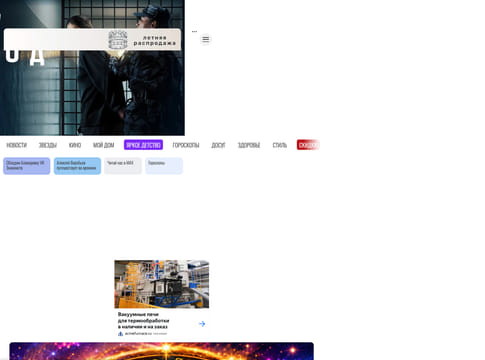Click the blue arrow in the ad
Image resolution: width=485 pixels, height=360 pixels.
coord(202,324)
